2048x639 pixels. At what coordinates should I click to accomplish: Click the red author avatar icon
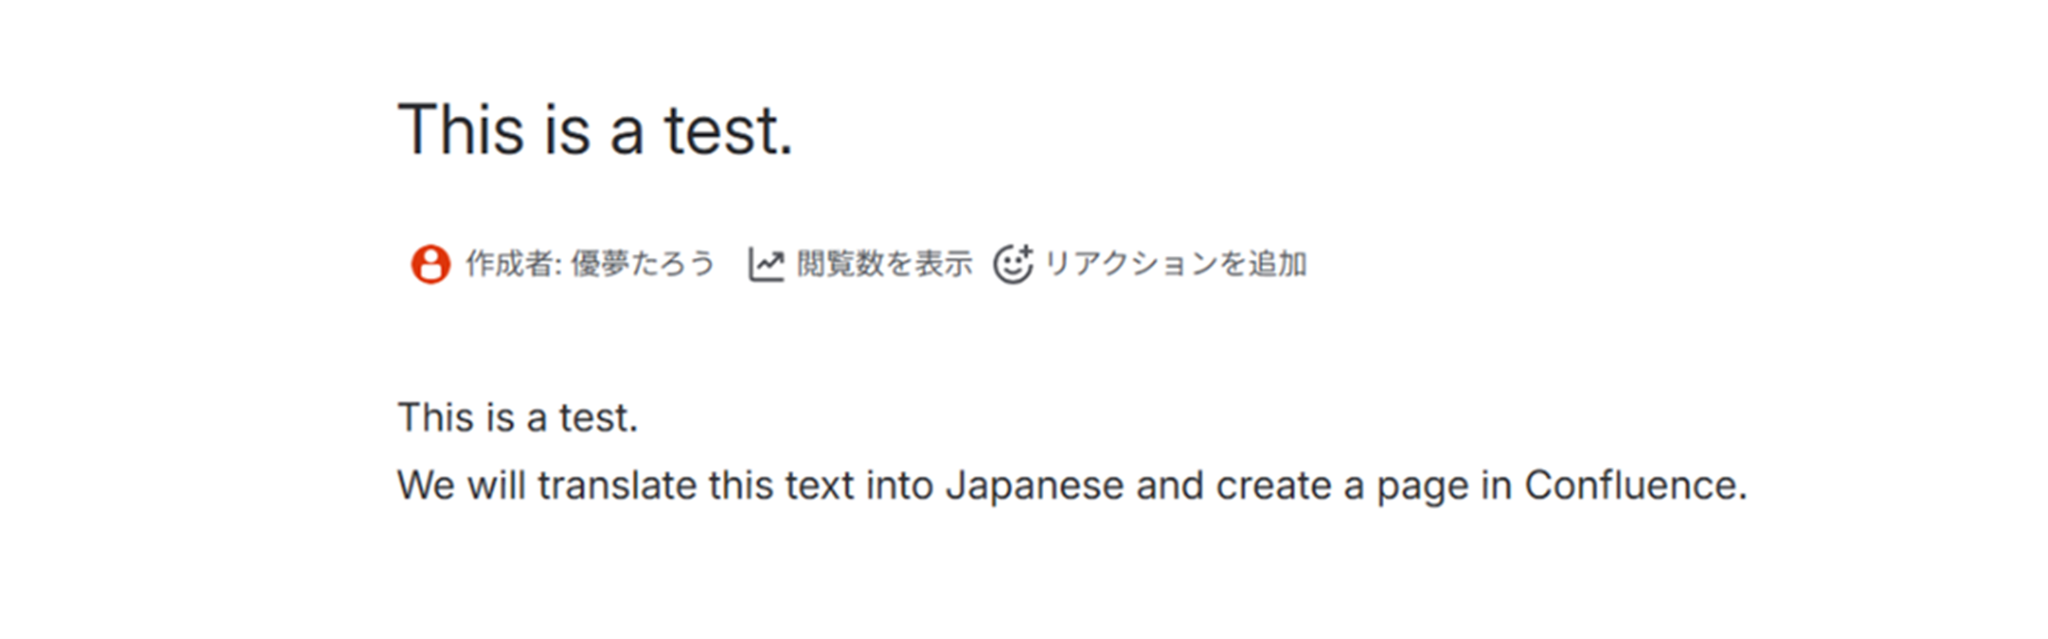pos(430,264)
